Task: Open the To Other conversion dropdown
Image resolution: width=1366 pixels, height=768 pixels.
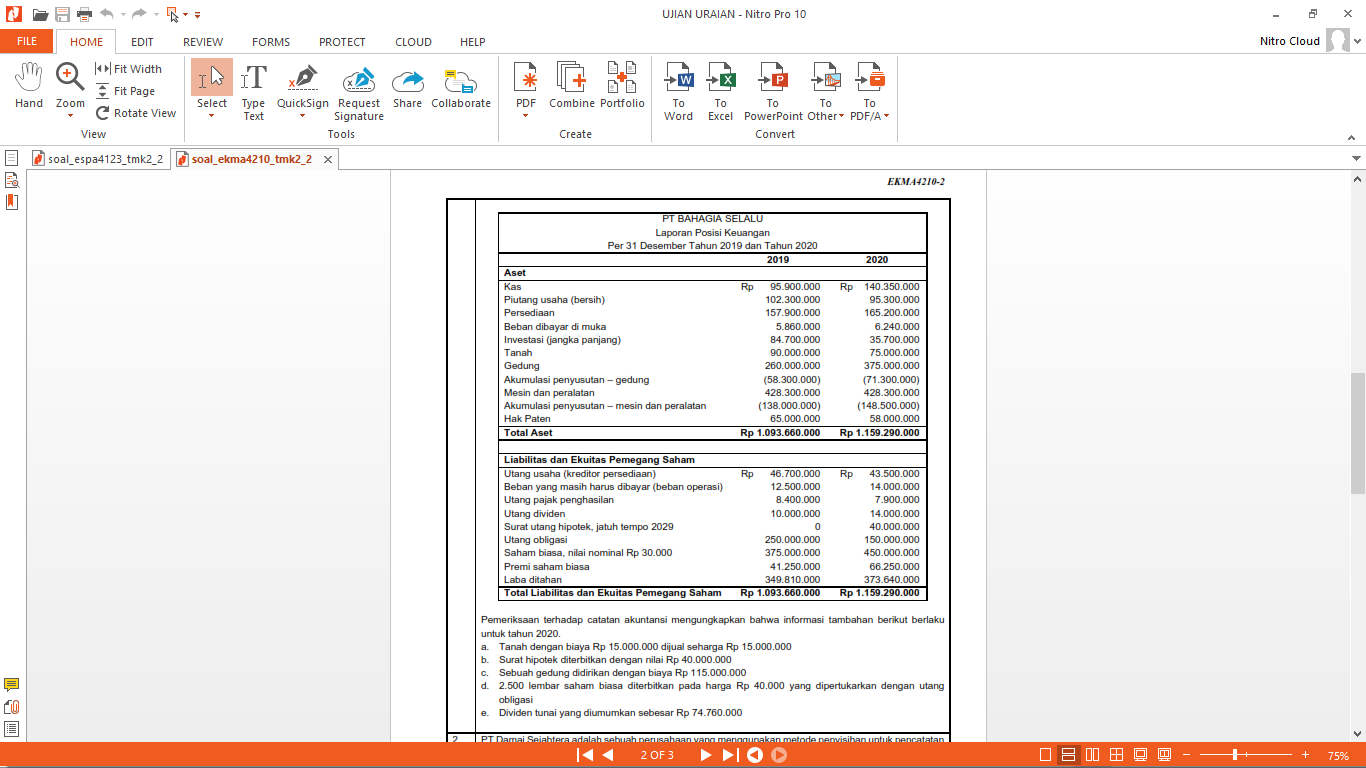Action: point(825,92)
